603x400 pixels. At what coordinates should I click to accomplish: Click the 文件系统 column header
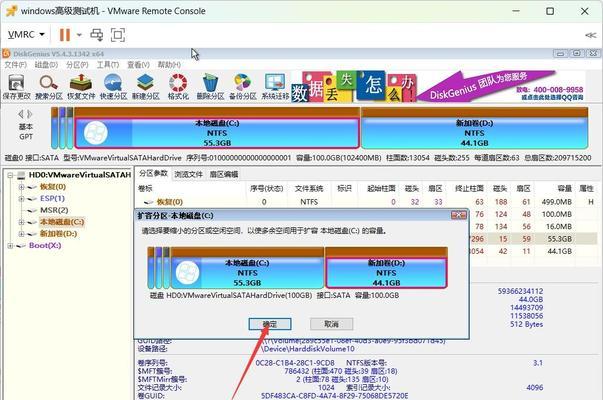click(x=309, y=188)
